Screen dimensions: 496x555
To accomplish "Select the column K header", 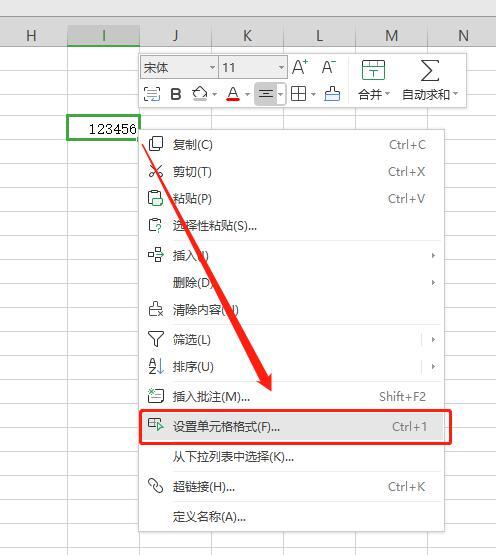I will pyautogui.click(x=247, y=35).
